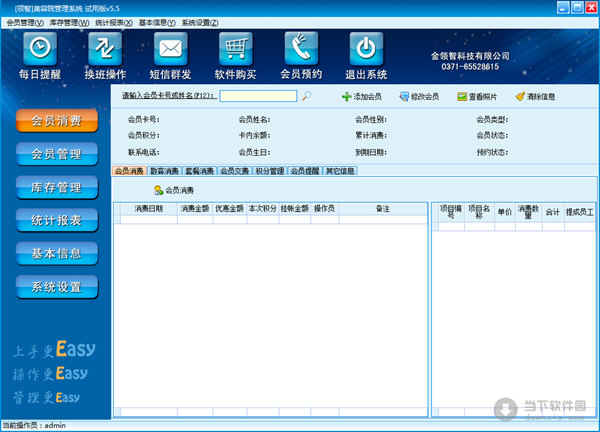Open the 会员管理(V) menu
The width and height of the screenshot is (600, 432).
click(x=25, y=23)
